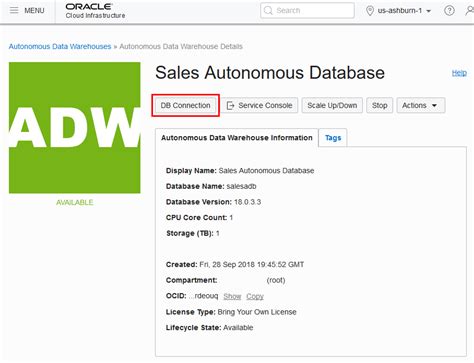Select the Database Name value salesadb
Screen dimensions: 474x363
click(x=241, y=186)
